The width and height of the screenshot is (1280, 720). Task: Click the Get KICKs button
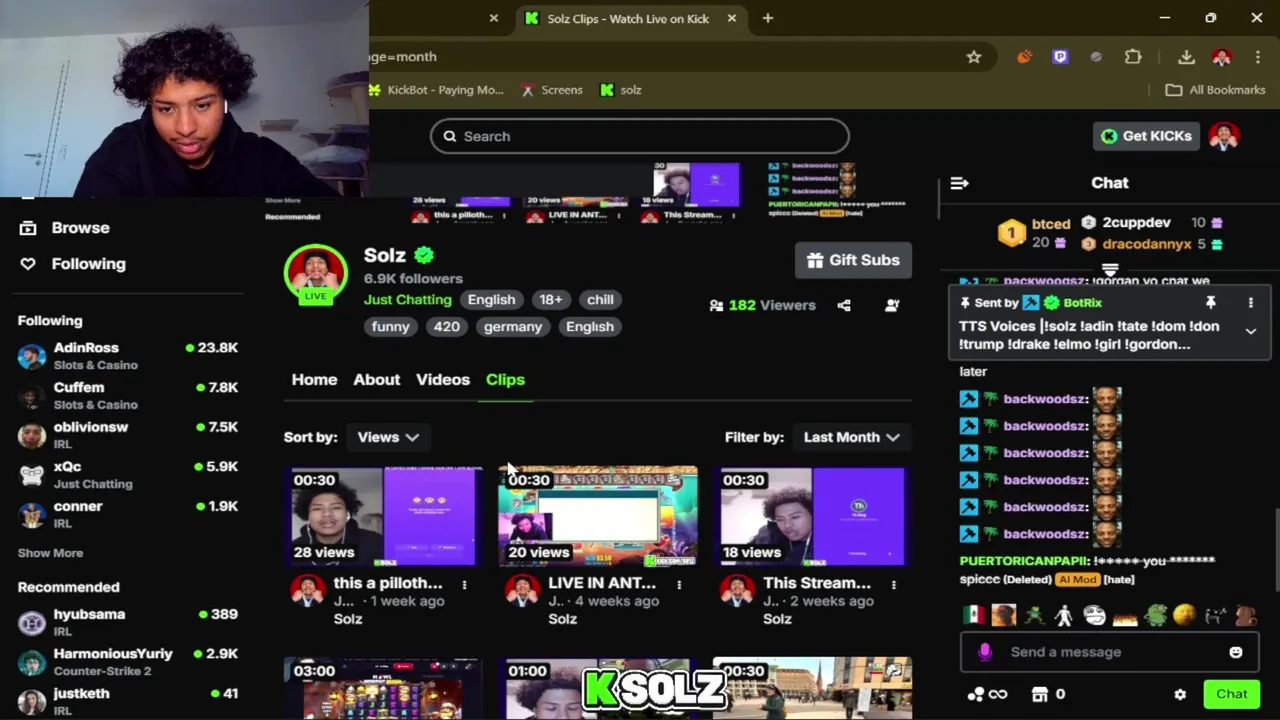click(1146, 136)
